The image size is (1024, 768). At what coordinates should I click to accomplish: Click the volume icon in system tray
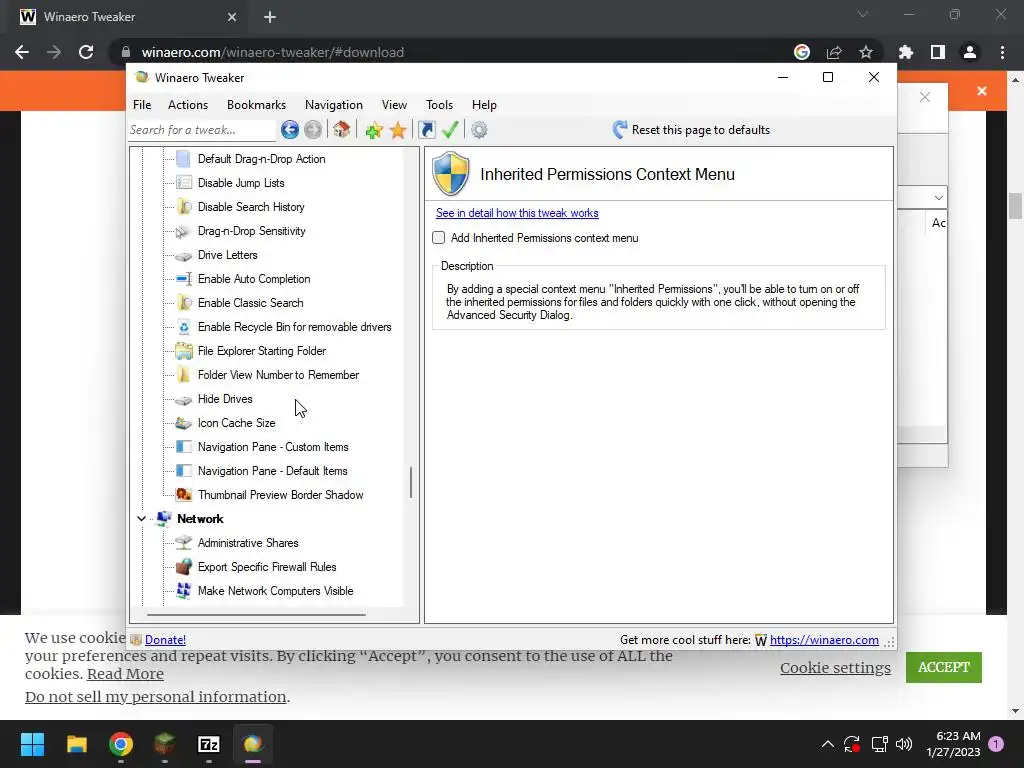point(904,744)
